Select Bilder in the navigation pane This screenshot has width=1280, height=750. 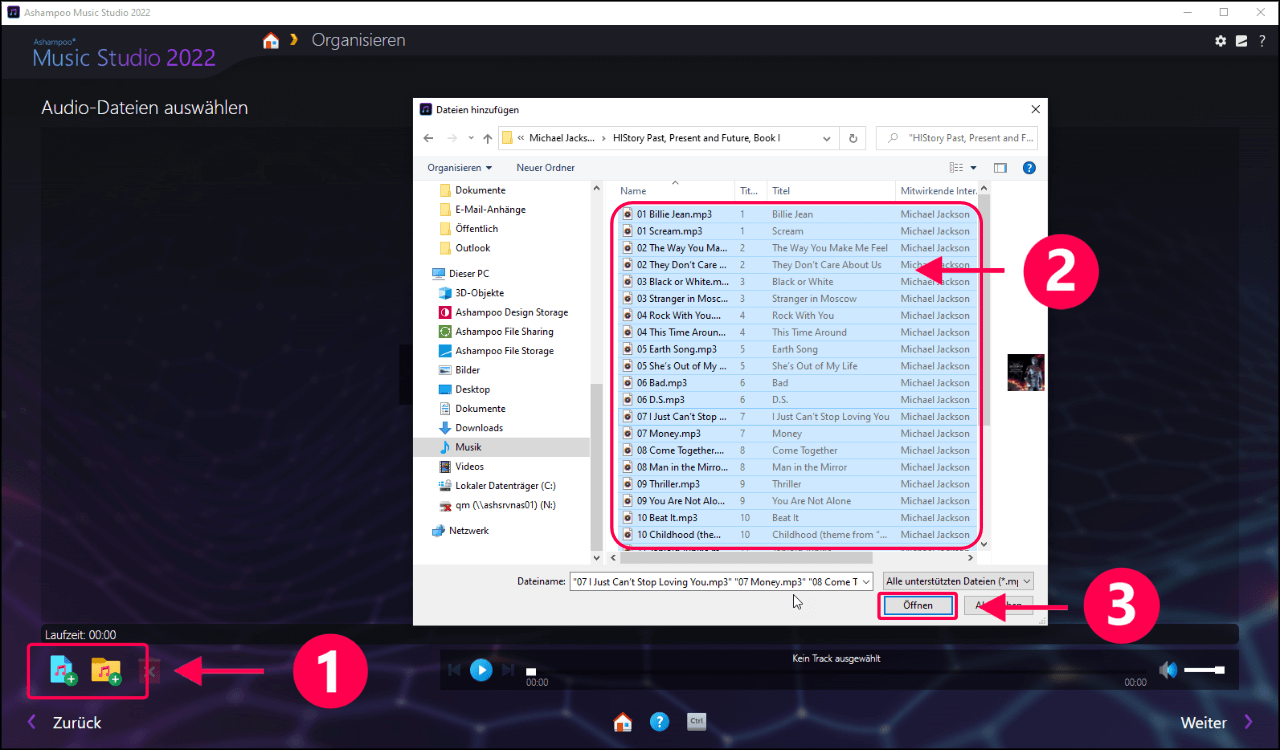(467, 370)
